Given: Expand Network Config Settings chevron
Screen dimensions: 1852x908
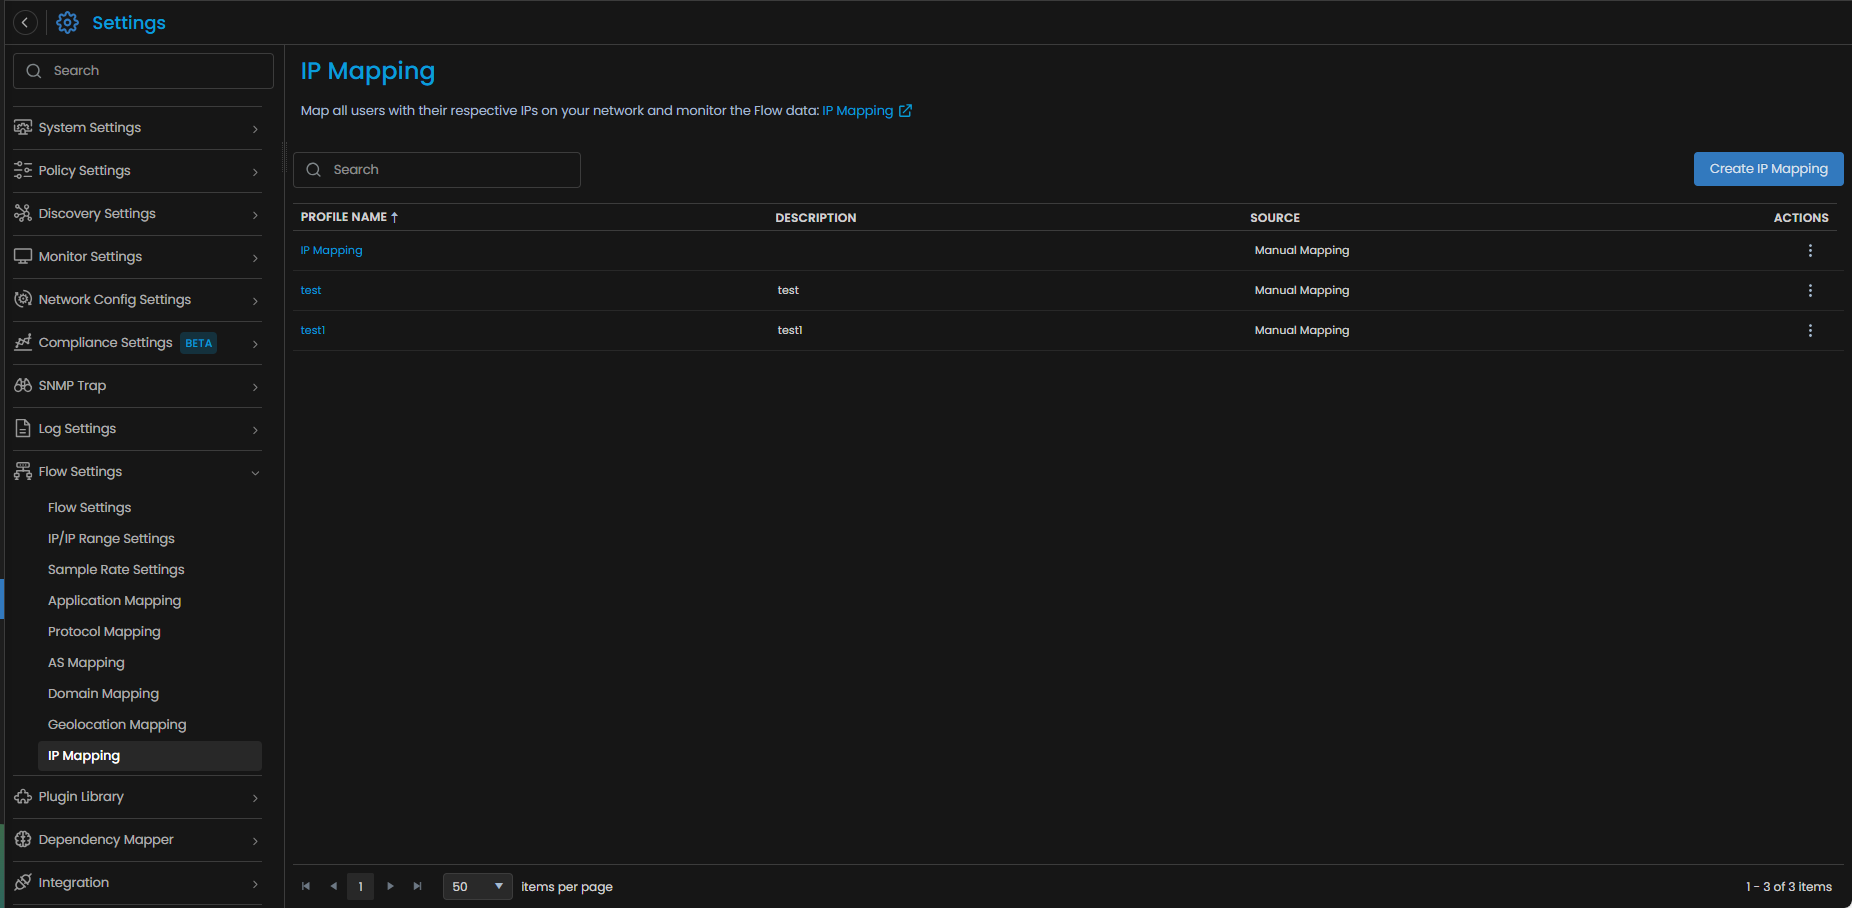Looking at the screenshot, I should [x=255, y=301].
